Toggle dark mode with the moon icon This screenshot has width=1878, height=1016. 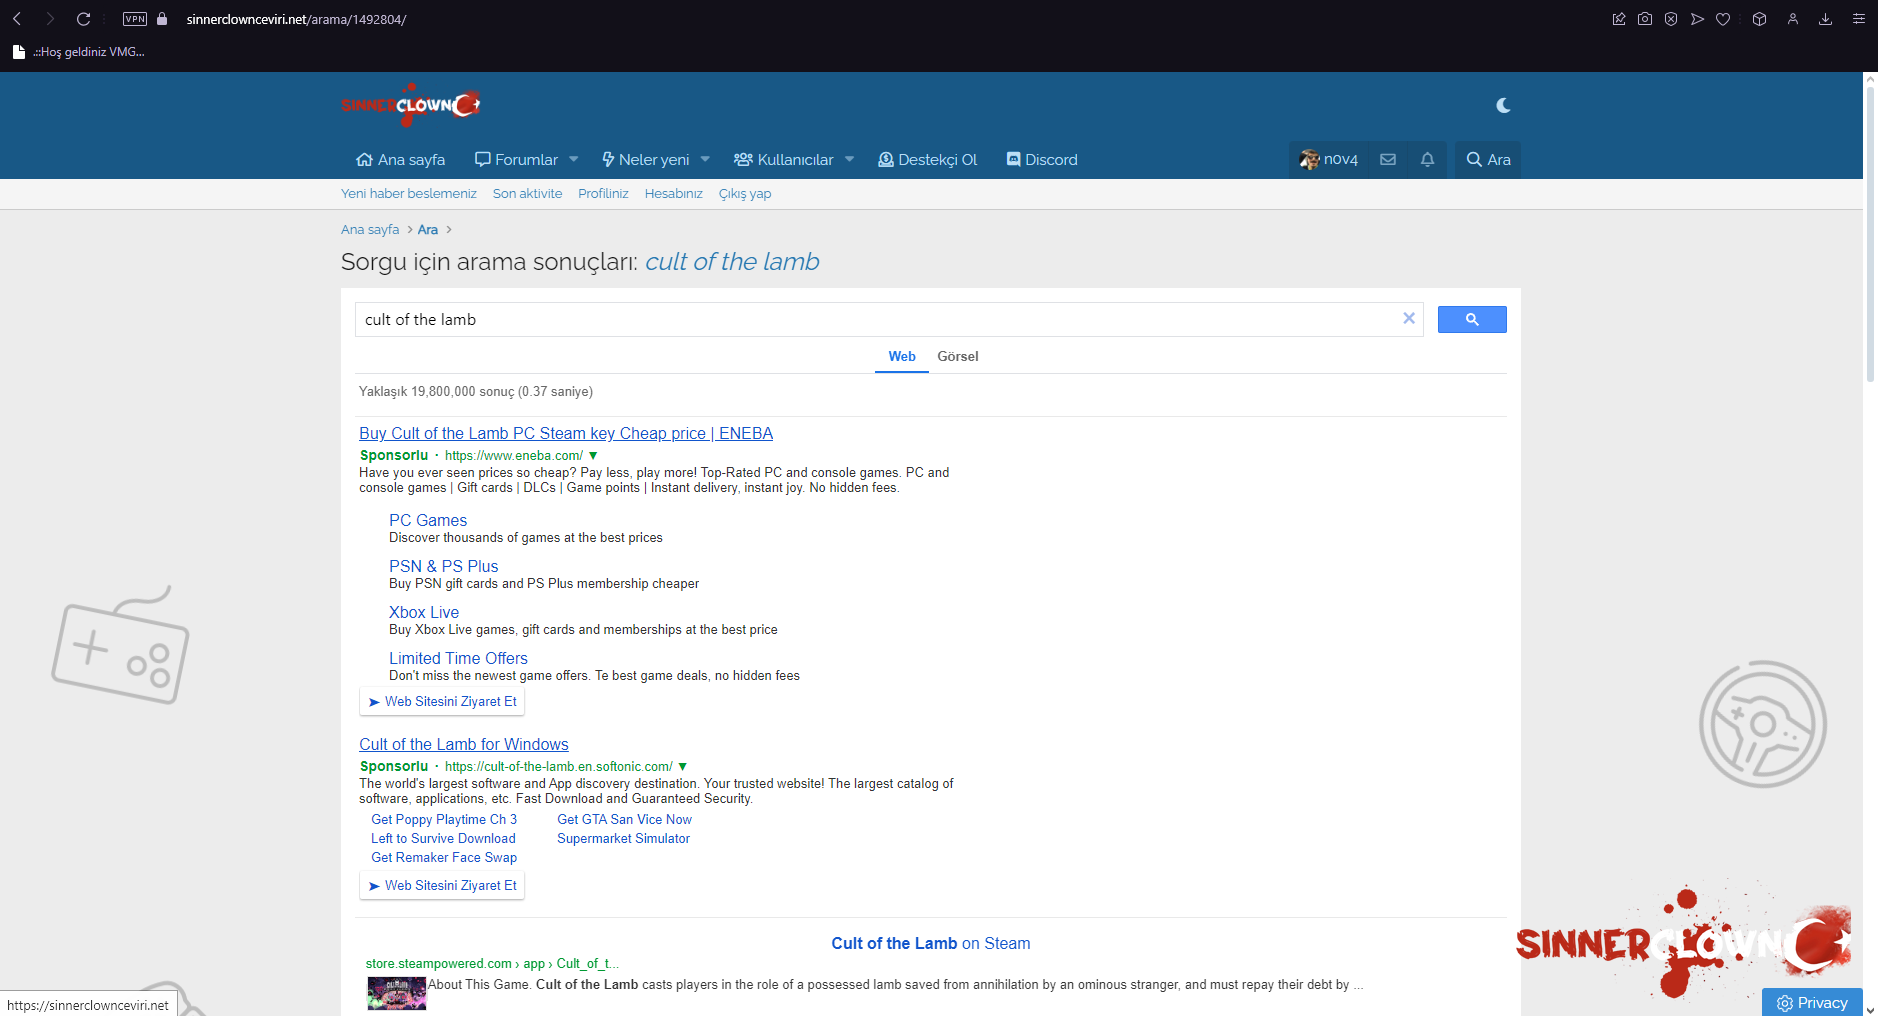tap(1503, 105)
